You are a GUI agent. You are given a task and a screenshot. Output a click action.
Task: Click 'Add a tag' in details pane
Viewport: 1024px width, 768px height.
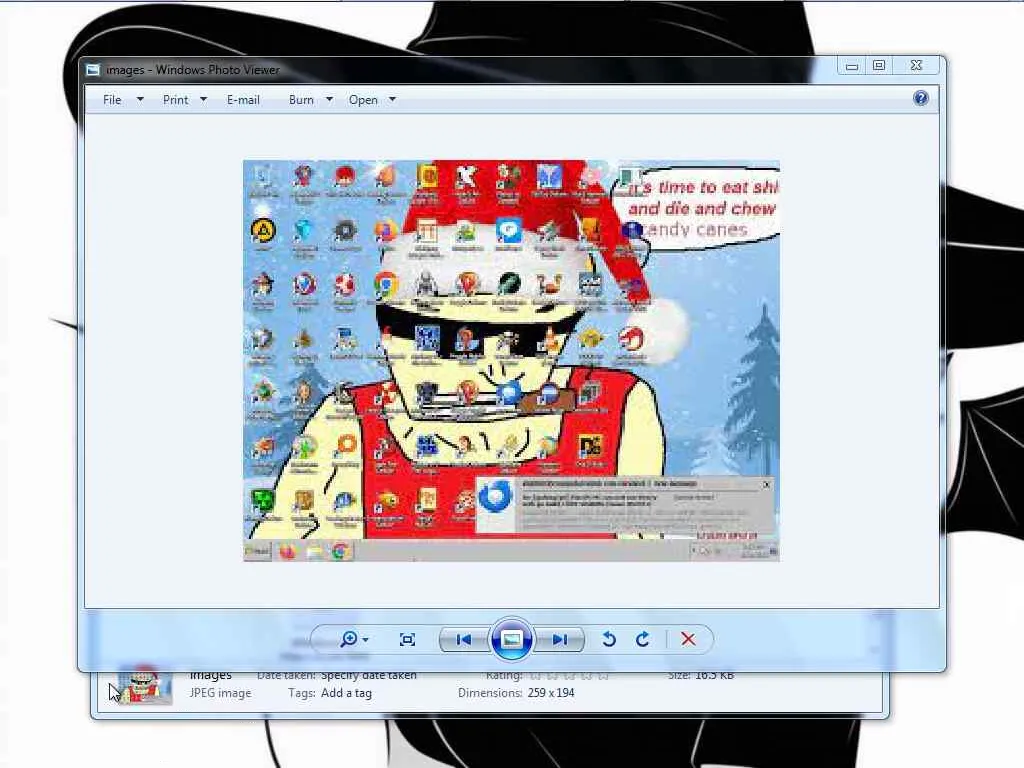coord(346,693)
